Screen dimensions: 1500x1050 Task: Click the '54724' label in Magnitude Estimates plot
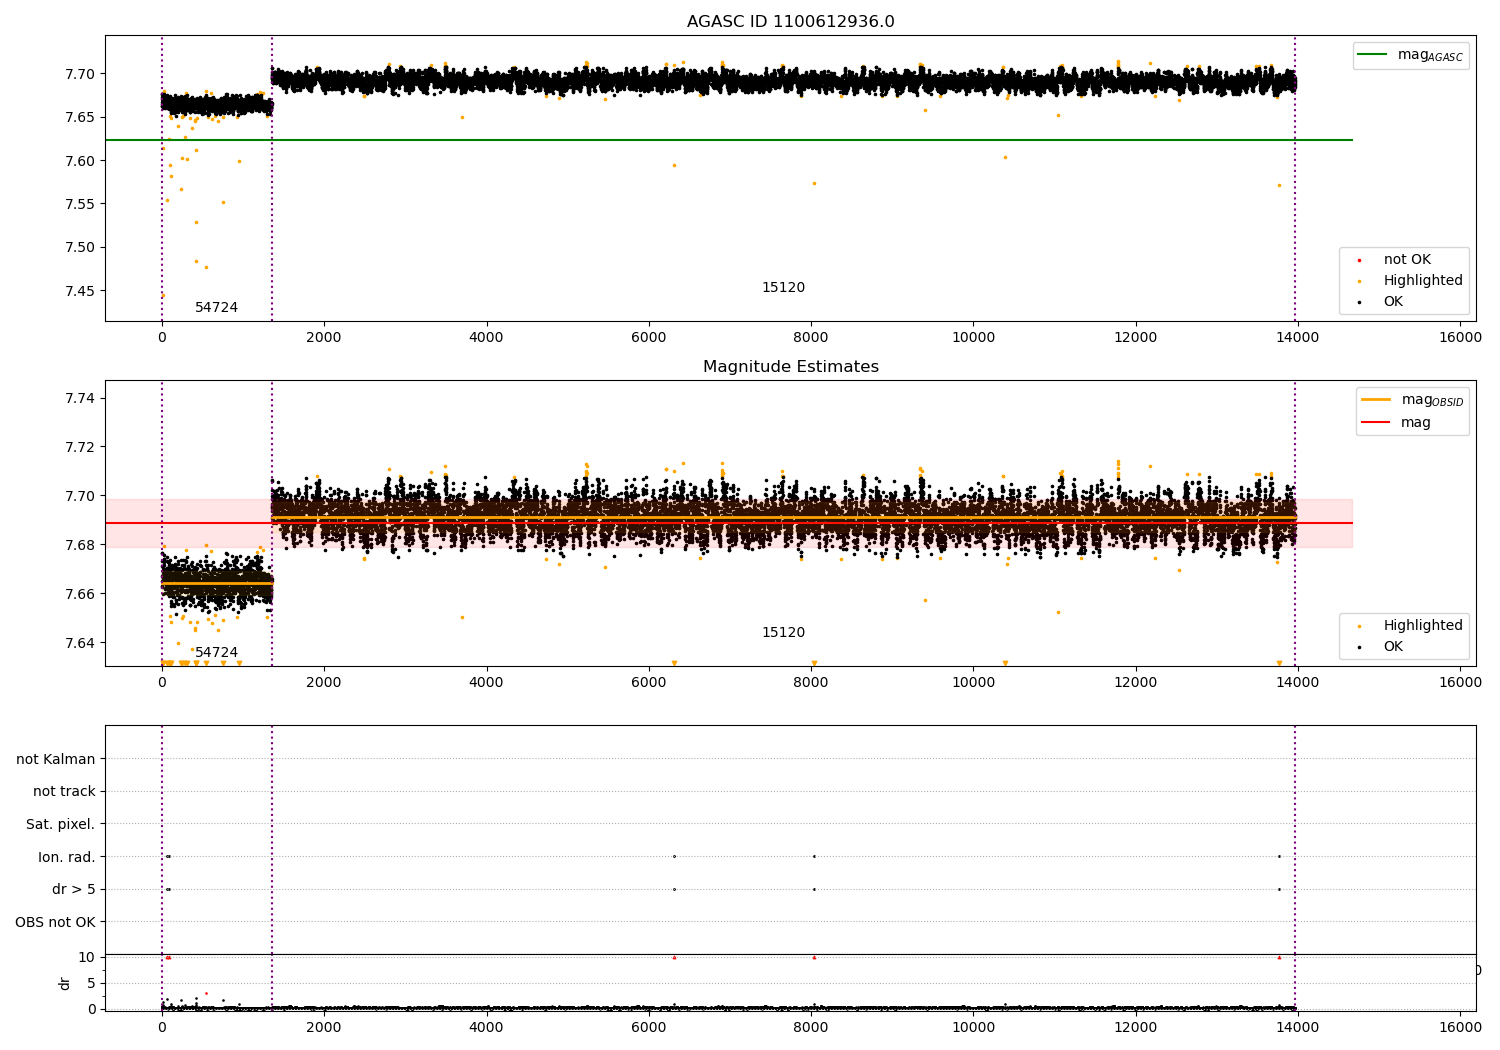tap(216, 653)
